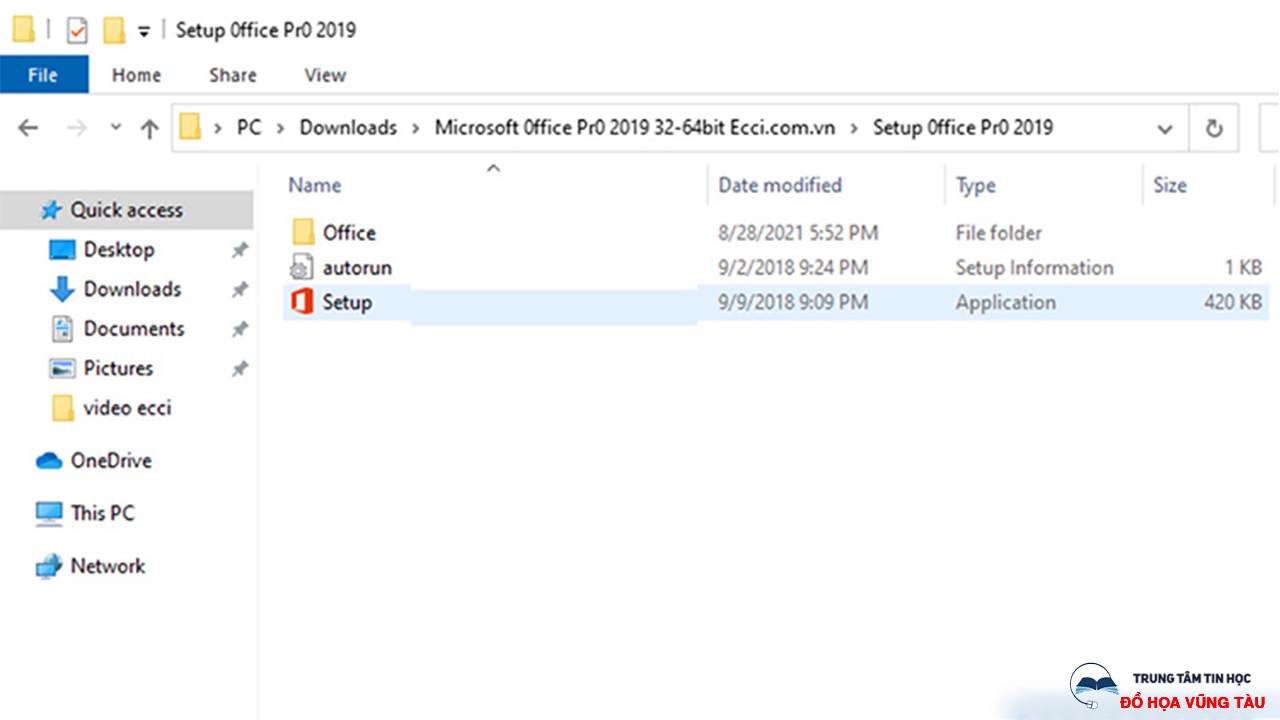The height and width of the screenshot is (720, 1280).
Task: Click the 420 KB size cell
Action: (x=1233, y=302)
